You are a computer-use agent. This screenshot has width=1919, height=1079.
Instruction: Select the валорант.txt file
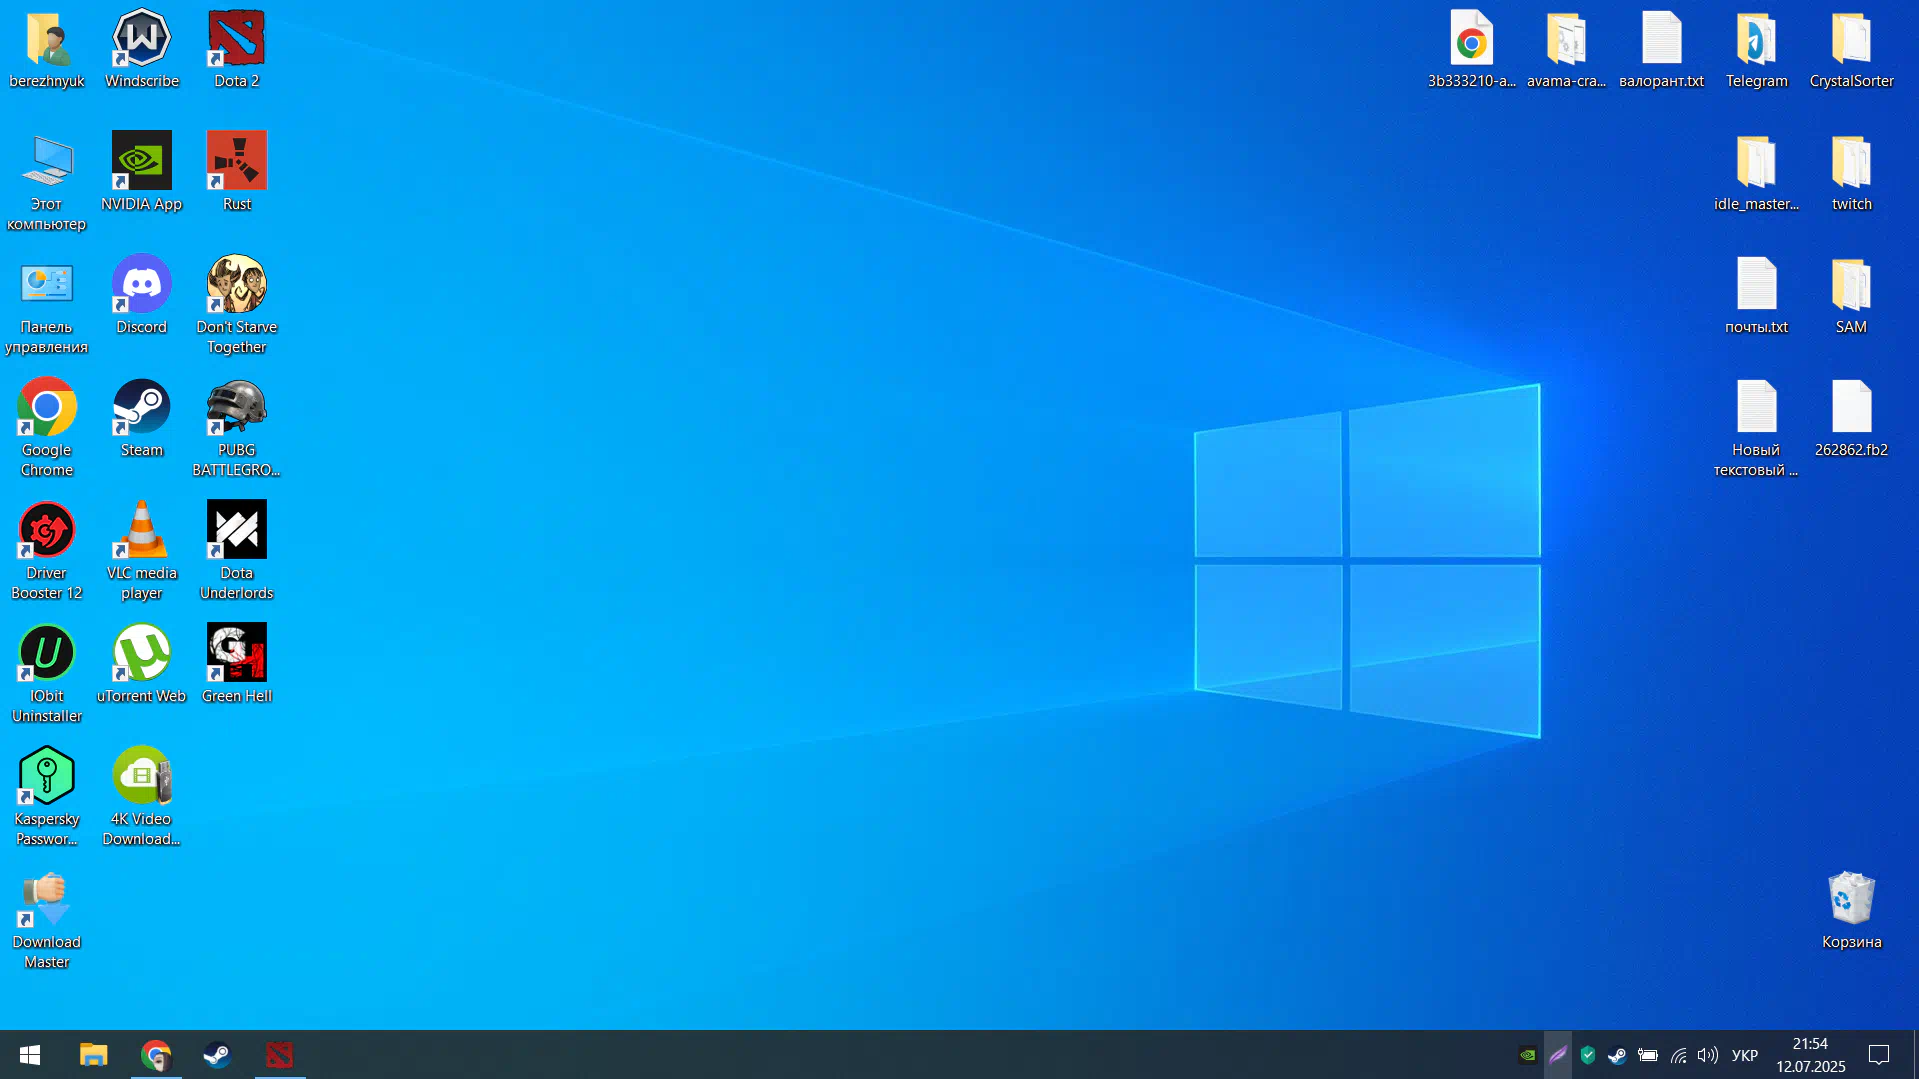click(x=1661, y=49)
